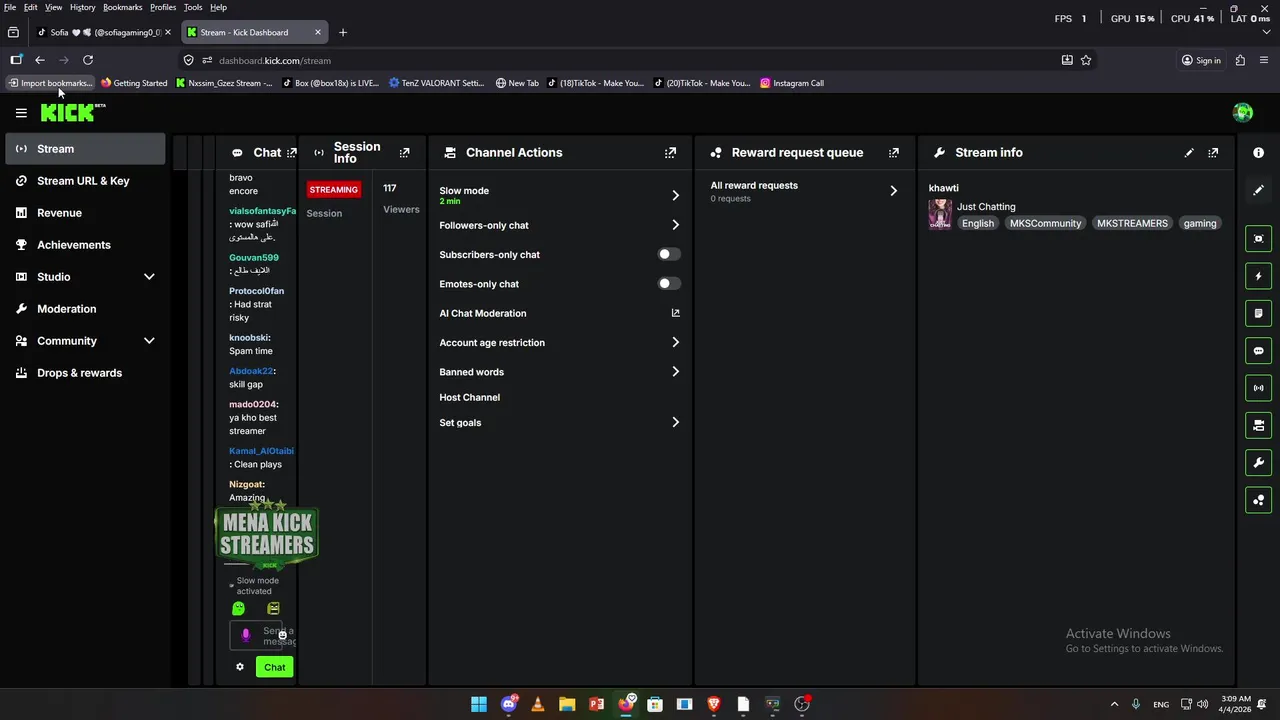The height and width of the screenshot is (720, 1280).
Task: Click Host Channel action
Action: [x=469, y=397]
